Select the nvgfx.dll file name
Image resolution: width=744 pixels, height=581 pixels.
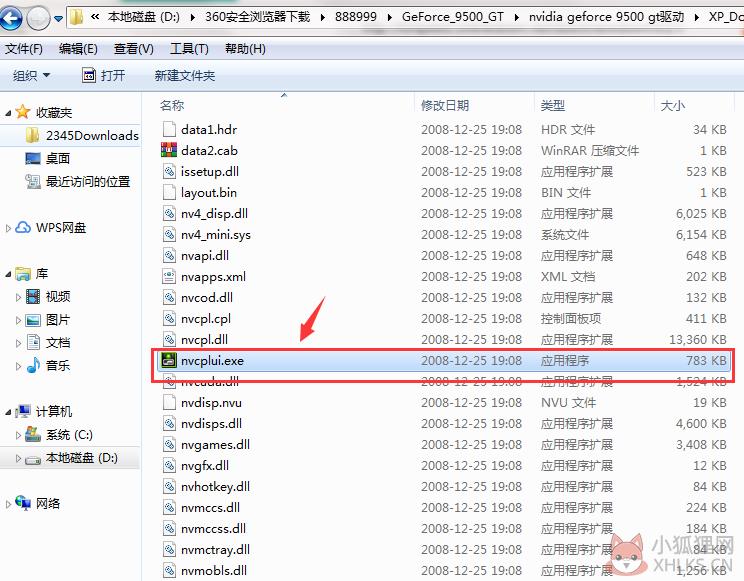click(x=205, y=466)
